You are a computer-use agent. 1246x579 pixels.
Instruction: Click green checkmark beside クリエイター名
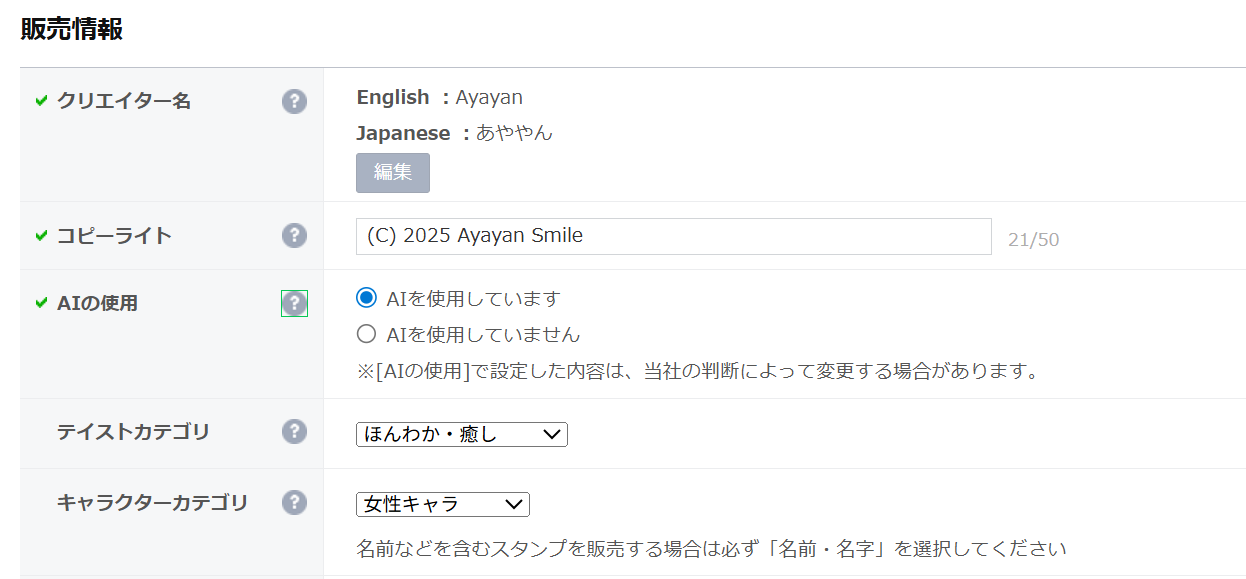click(x=41, y=101)
